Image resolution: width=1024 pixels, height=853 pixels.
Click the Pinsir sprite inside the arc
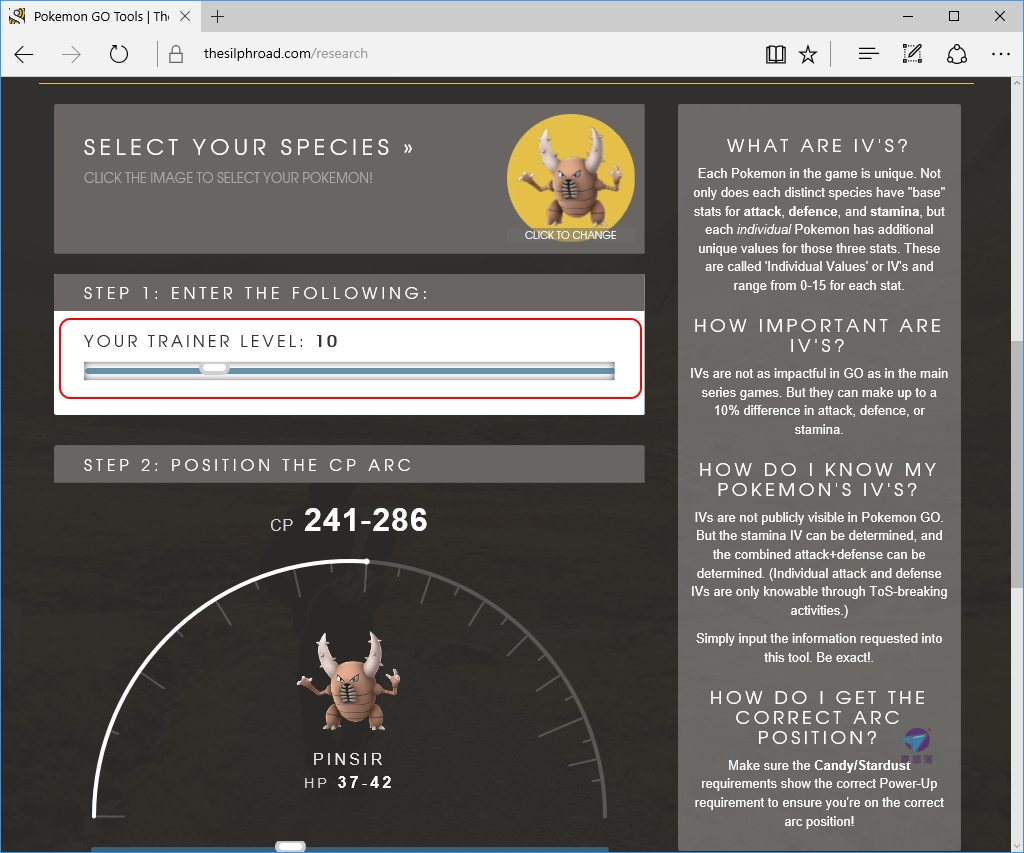pos(349,682)
